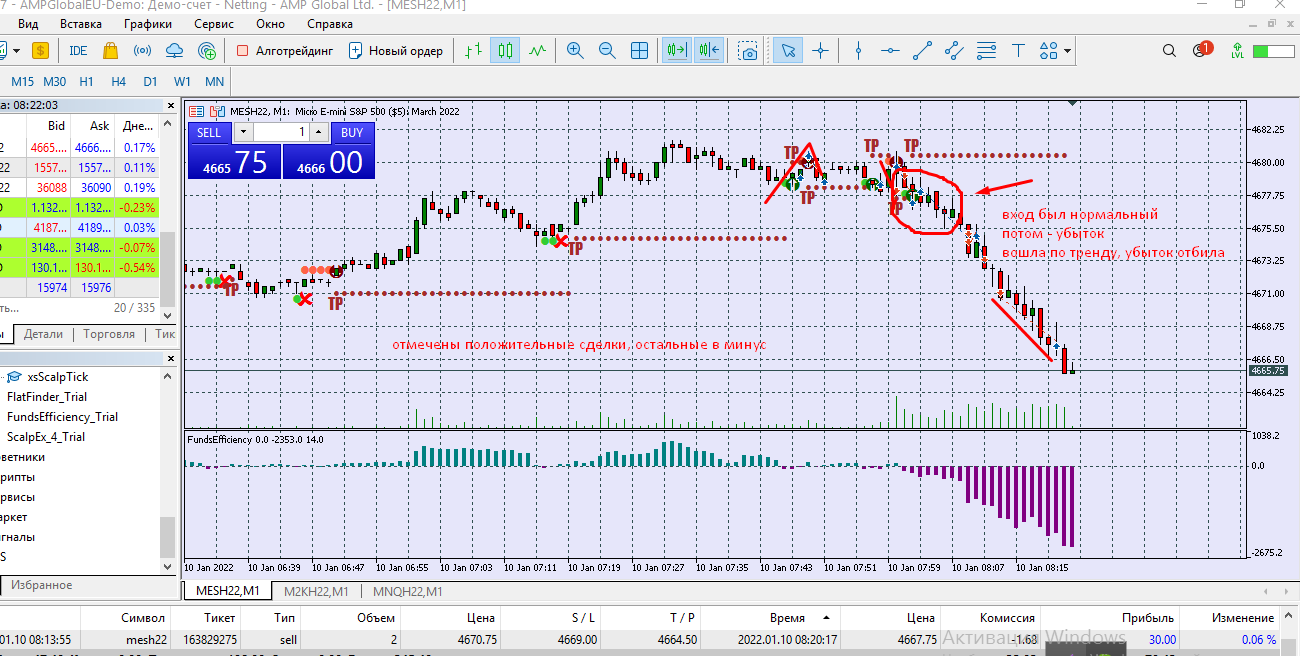The width and height of the screenshot is (1300, 656).
Task: Toggle chart shift from right edge
Action: click(710, 50)
